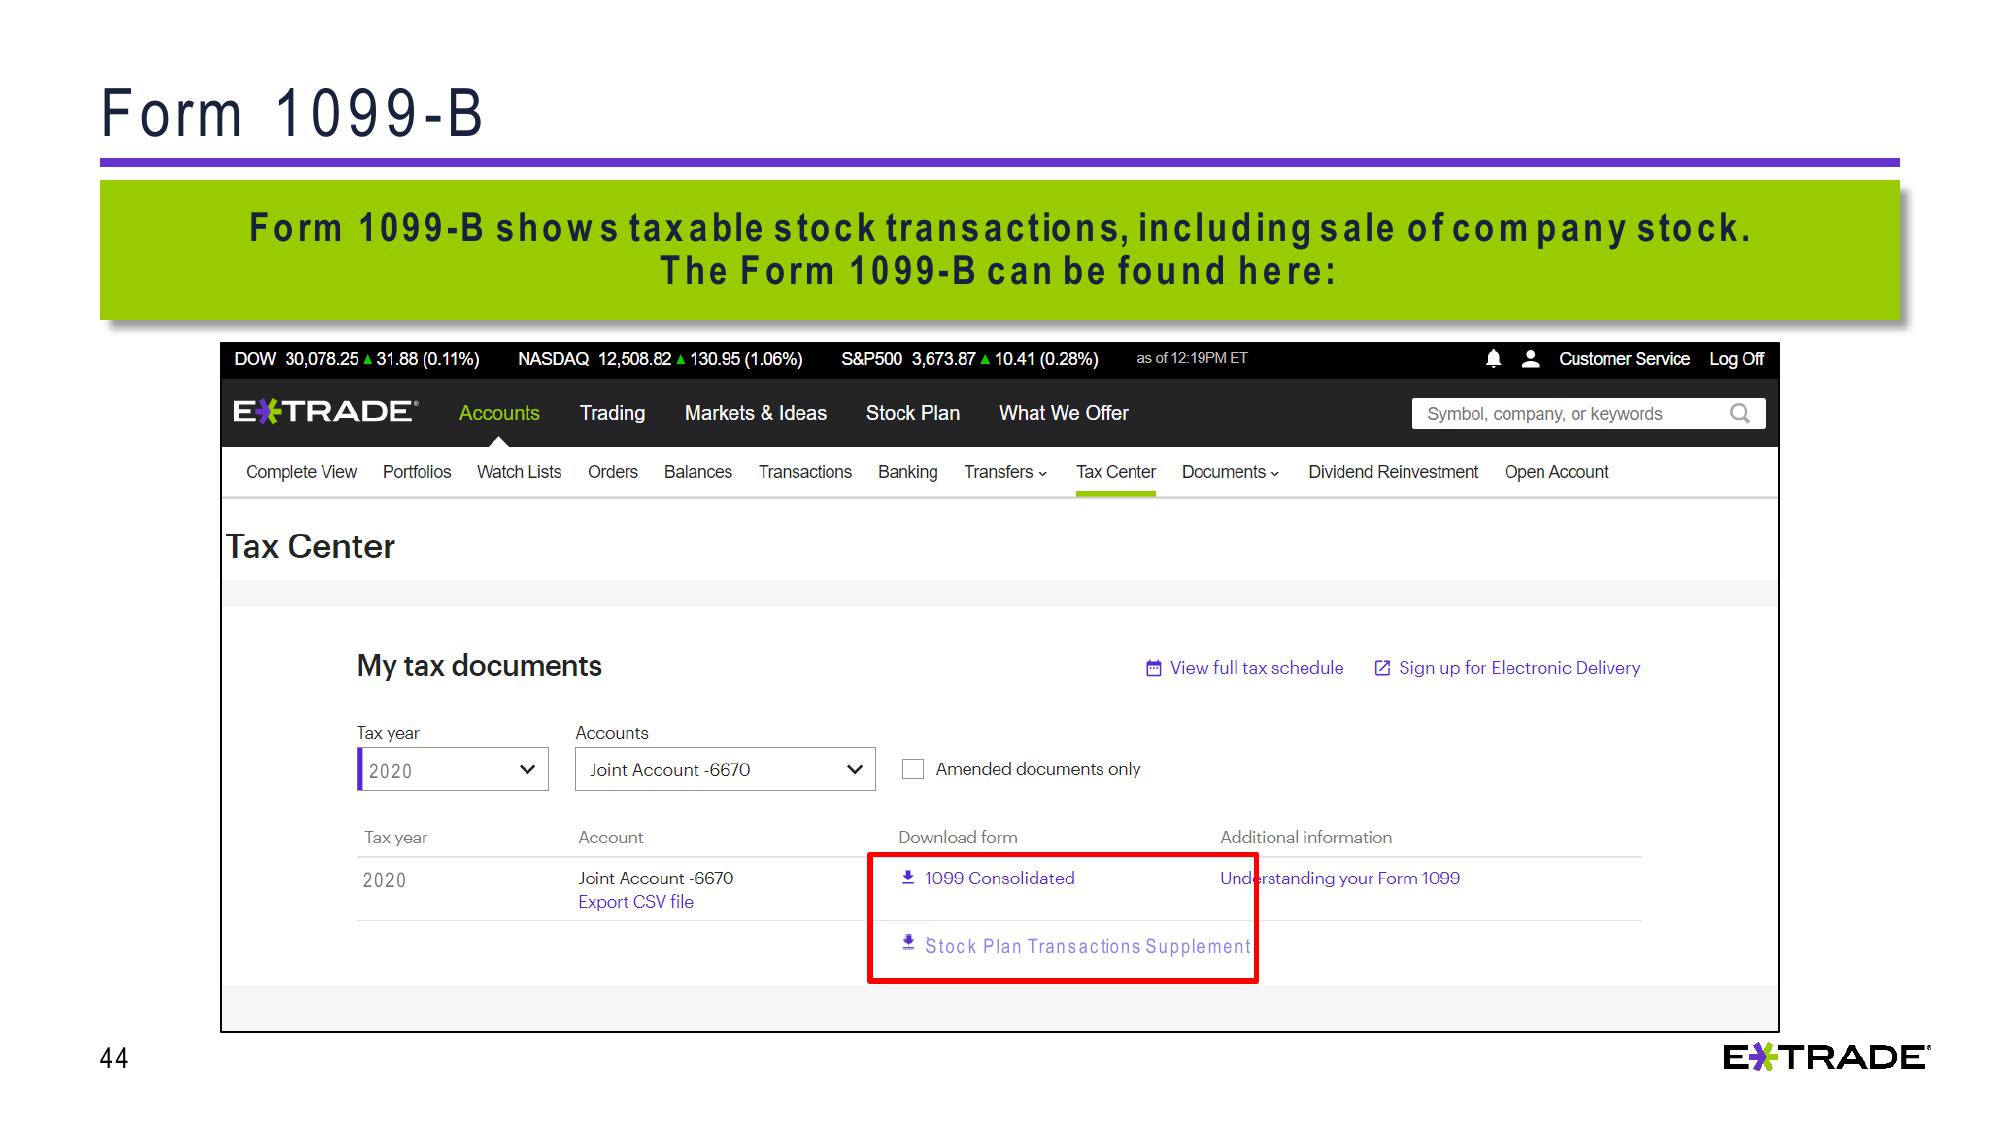2000x1124 pixels.
Task: Click the Additional information column header
Action: (1306, 837)
